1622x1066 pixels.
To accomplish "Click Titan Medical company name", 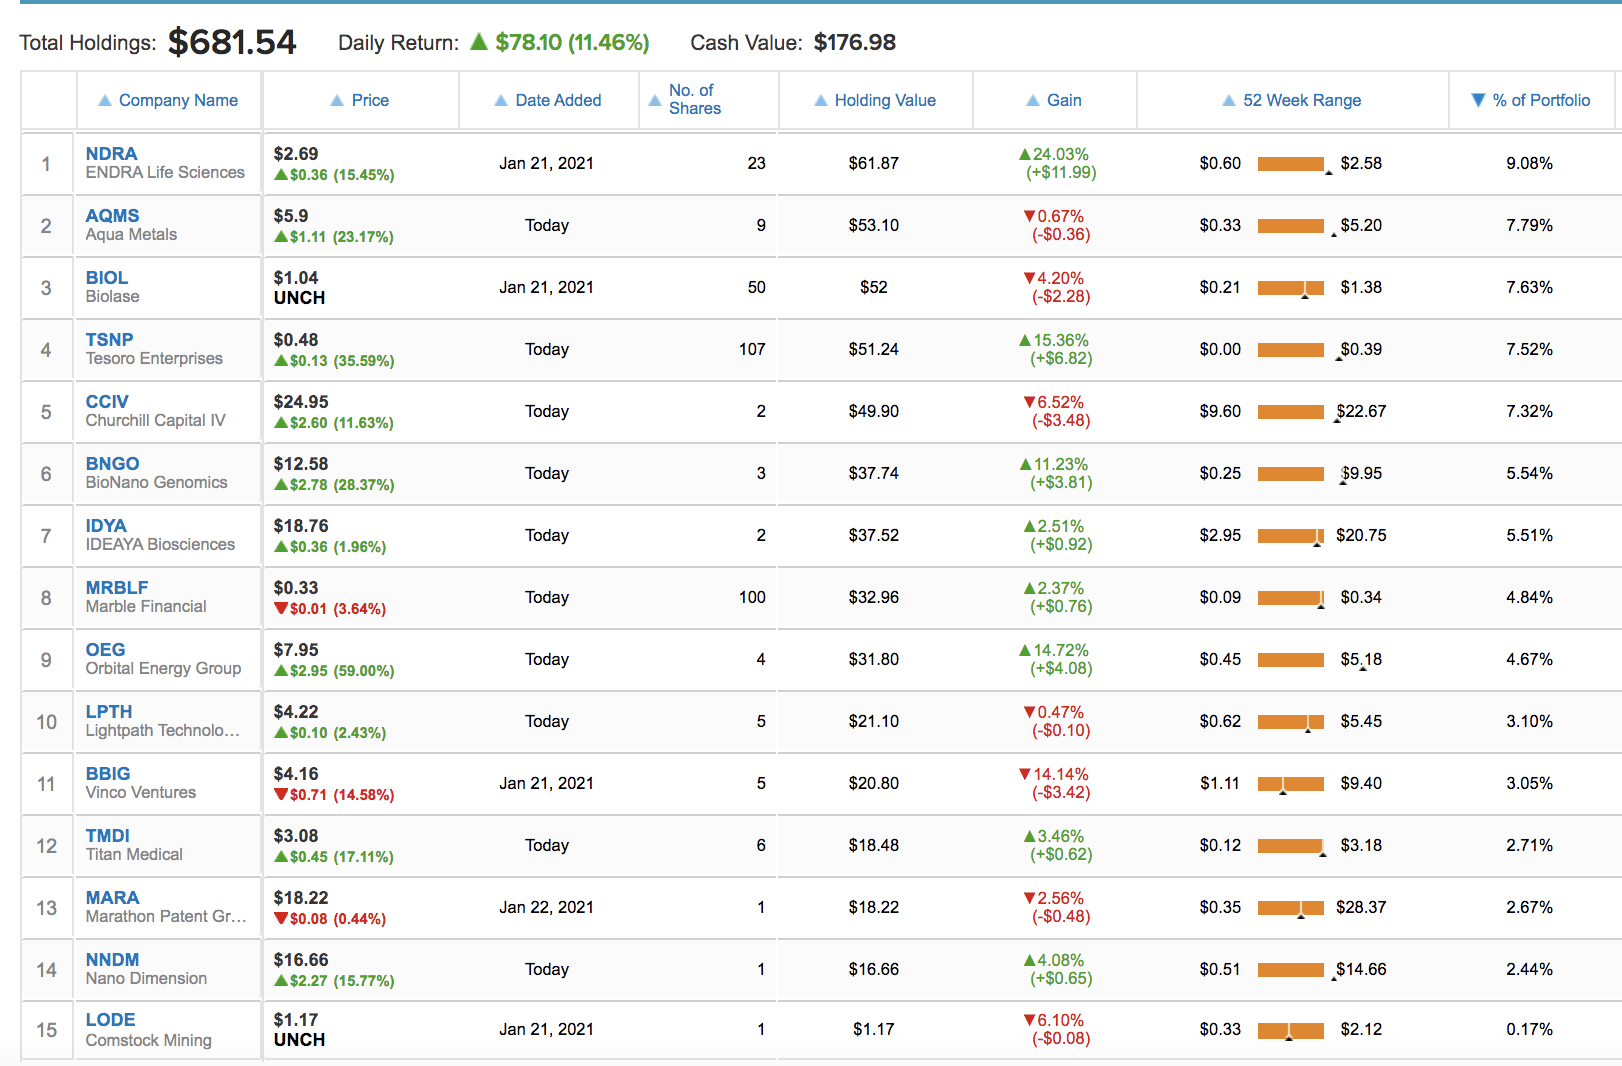I will tap(134, 855).
